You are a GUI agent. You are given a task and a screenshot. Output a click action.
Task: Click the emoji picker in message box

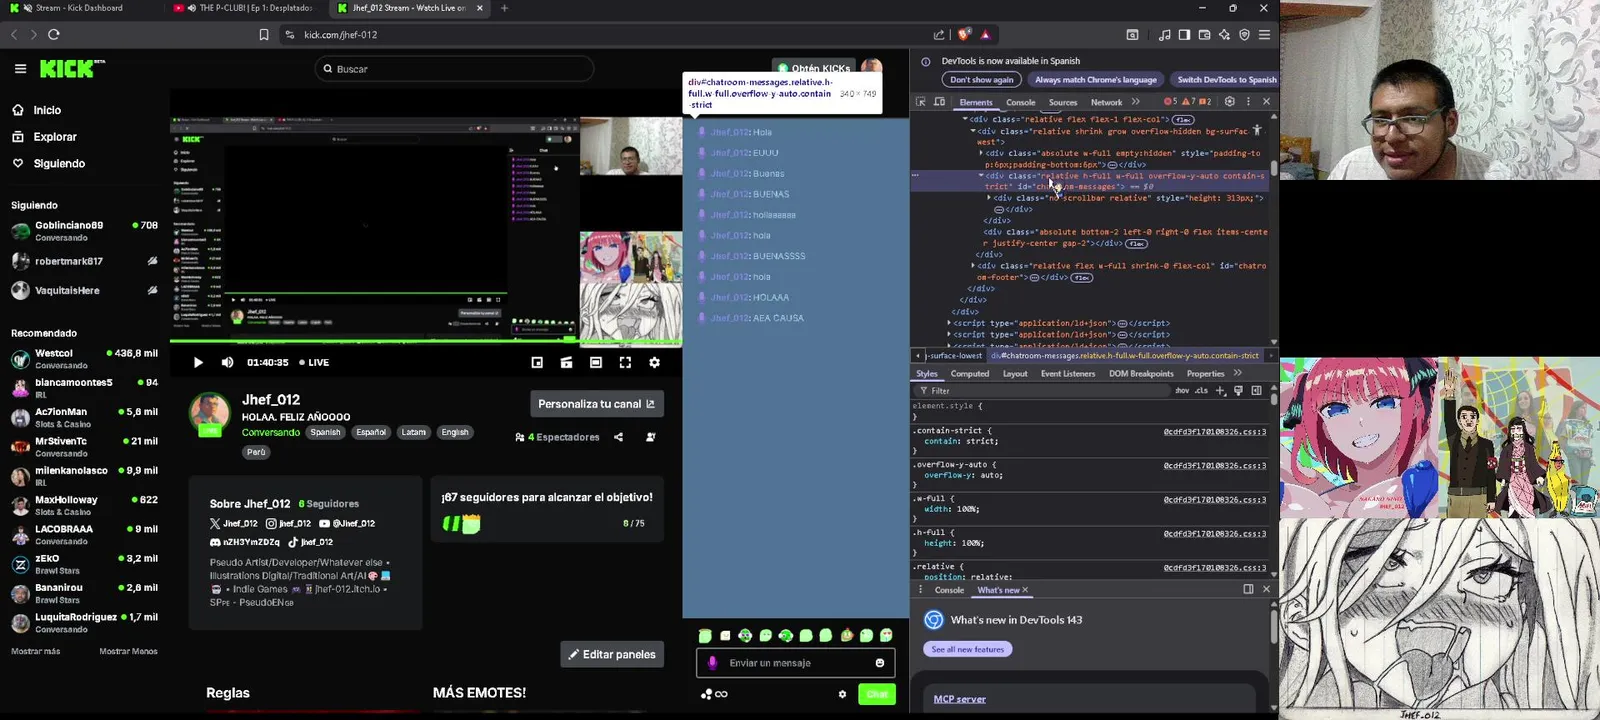tap(880, 663)
